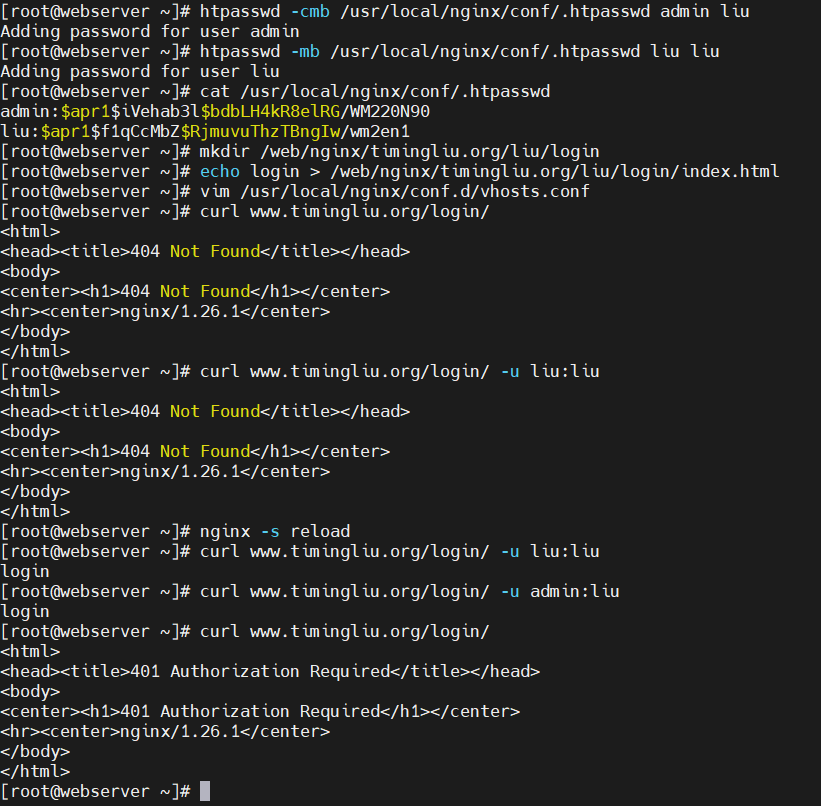This screenshot has height=806, width=821.
Task: Select the admin apr1 hash line
Action: click(215, 112)
